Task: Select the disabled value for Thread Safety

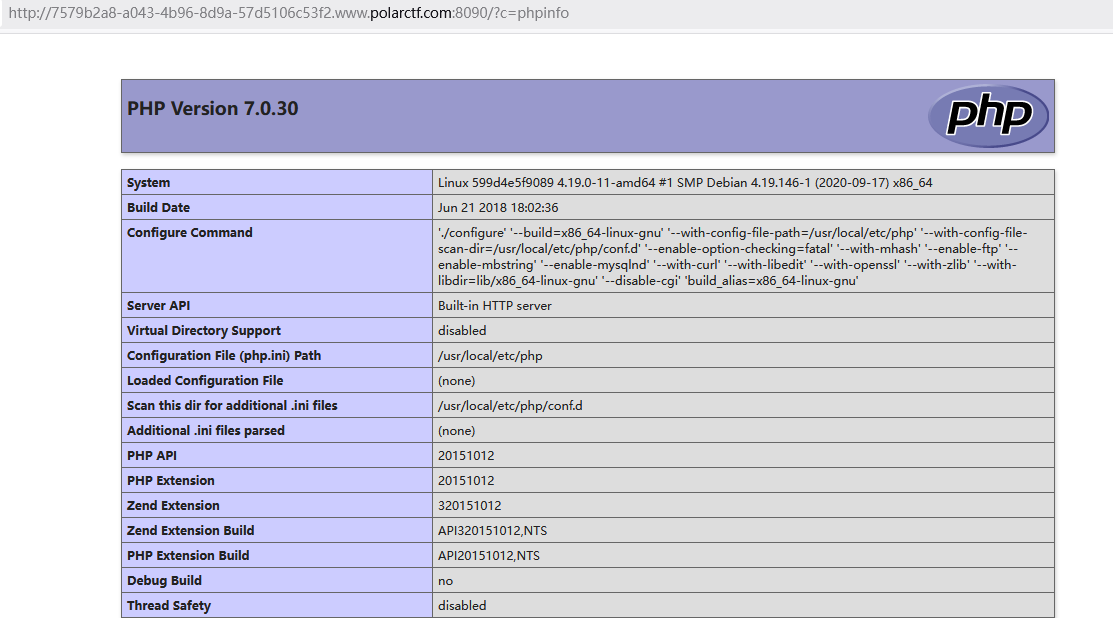Action: (x=462, y=605)
